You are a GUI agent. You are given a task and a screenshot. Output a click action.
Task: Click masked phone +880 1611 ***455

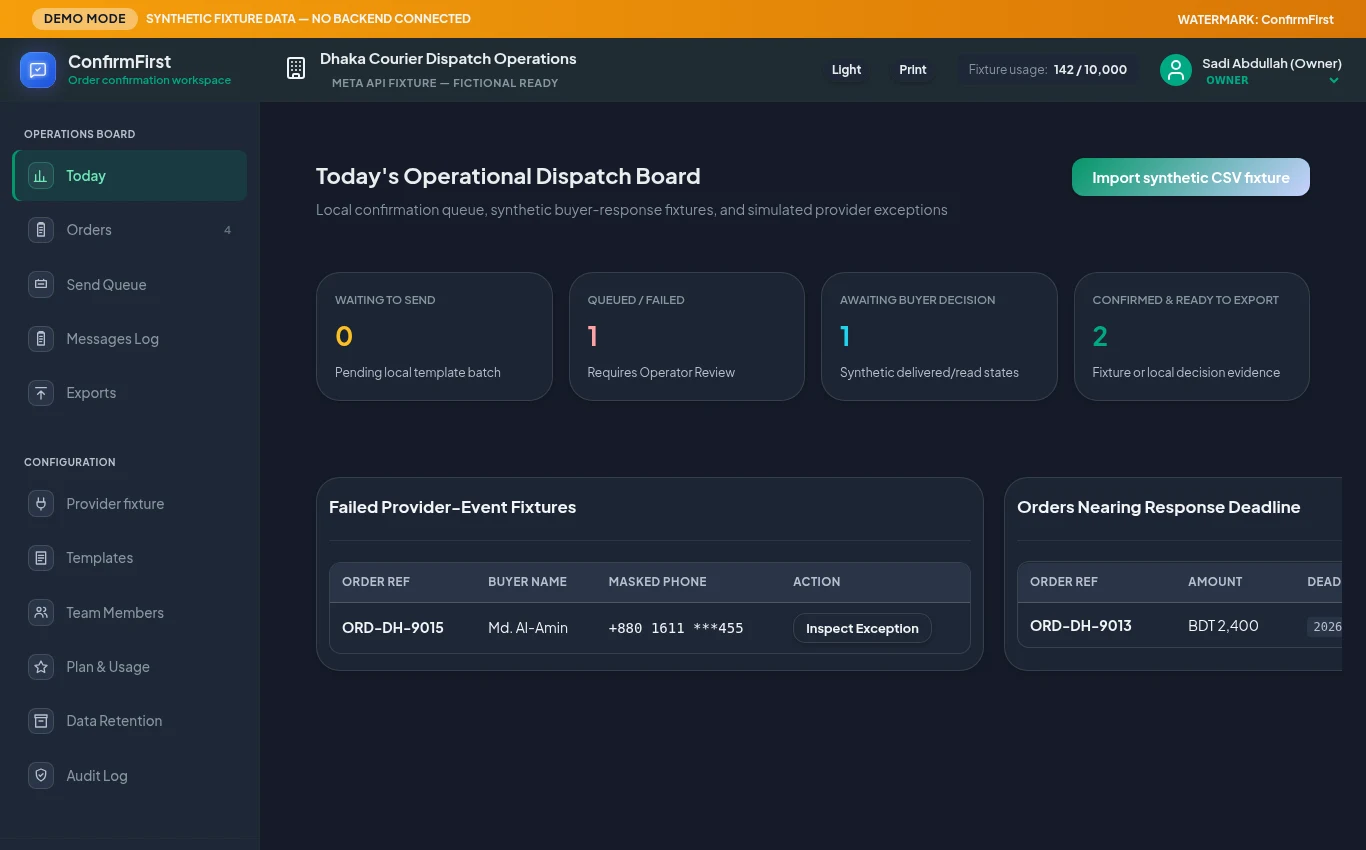pyautogui.click(x=676, y=628)
